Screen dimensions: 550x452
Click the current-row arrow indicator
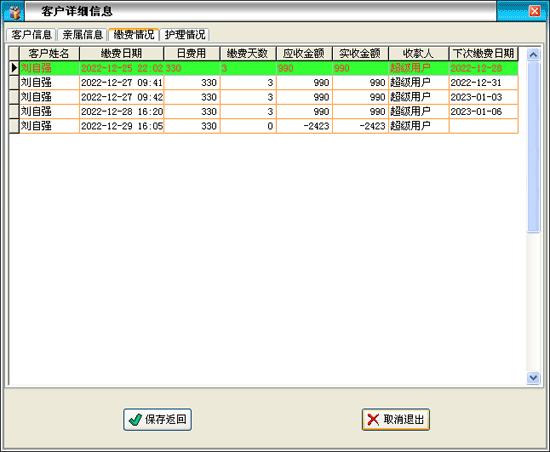pos(14,68)
